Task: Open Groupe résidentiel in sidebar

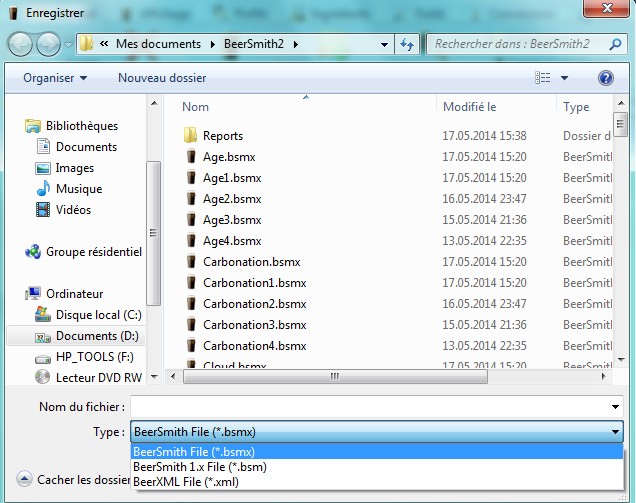Action: (x=93, y=252)
